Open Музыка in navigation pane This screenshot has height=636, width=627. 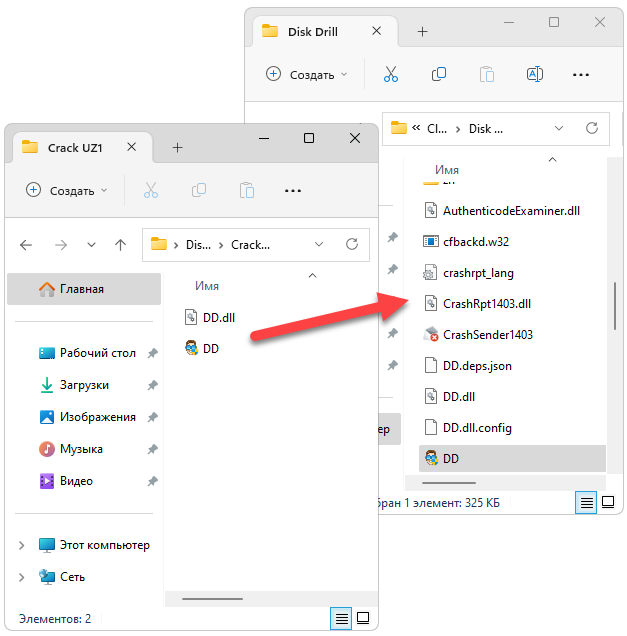(71, 449)
